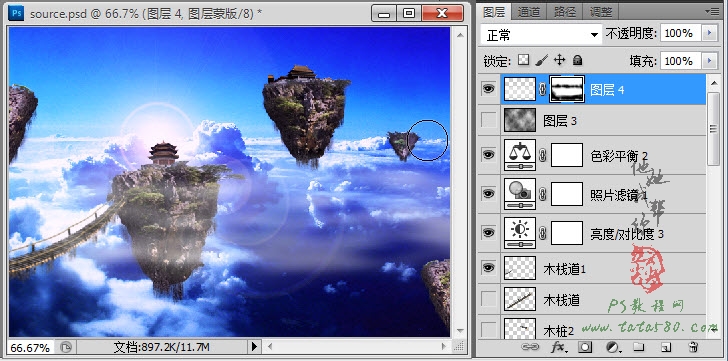Click the canvas horizontal scrollbar left arrow

click(269, 347)
